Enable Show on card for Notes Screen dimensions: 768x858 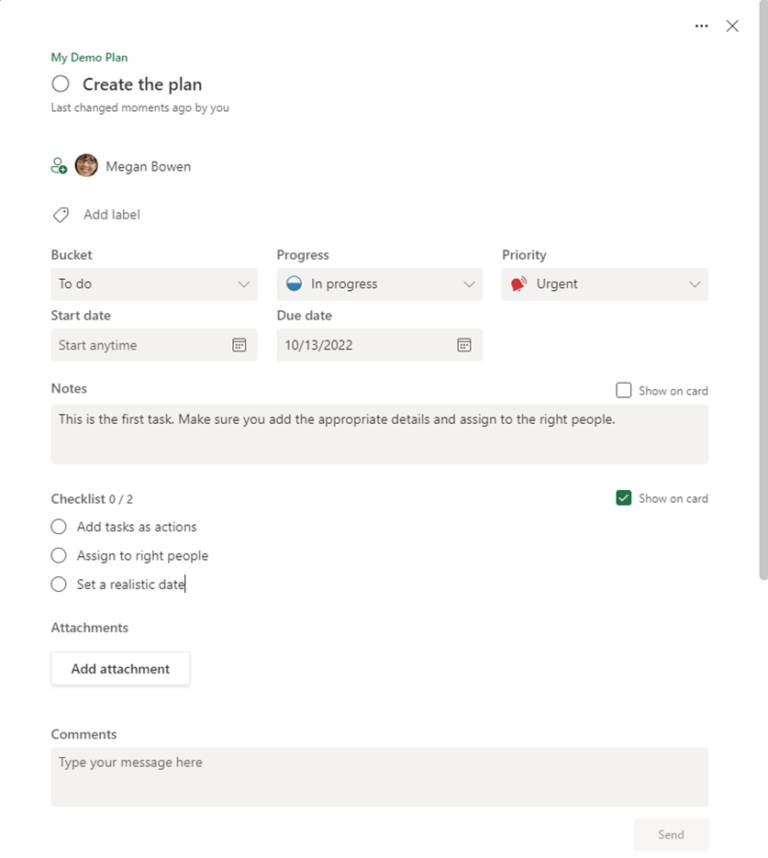[x=623, y=390]
